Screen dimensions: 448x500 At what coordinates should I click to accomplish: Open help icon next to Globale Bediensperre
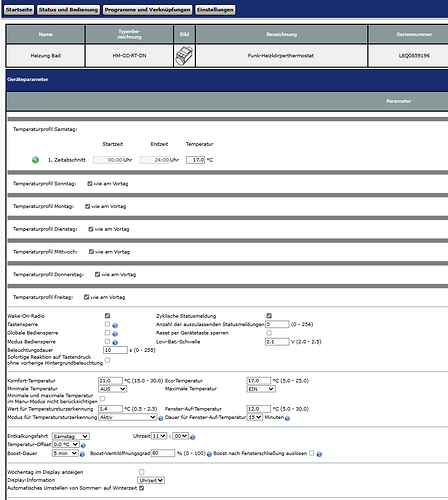[x=115, y=334]
